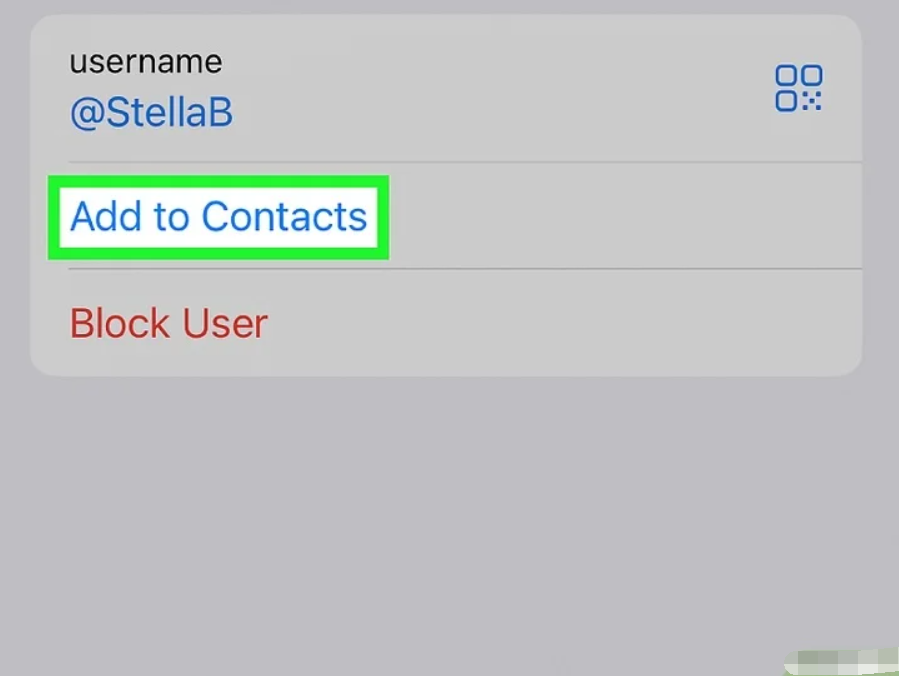
Task: Select the red Block User row
Action: pos(169,324)
